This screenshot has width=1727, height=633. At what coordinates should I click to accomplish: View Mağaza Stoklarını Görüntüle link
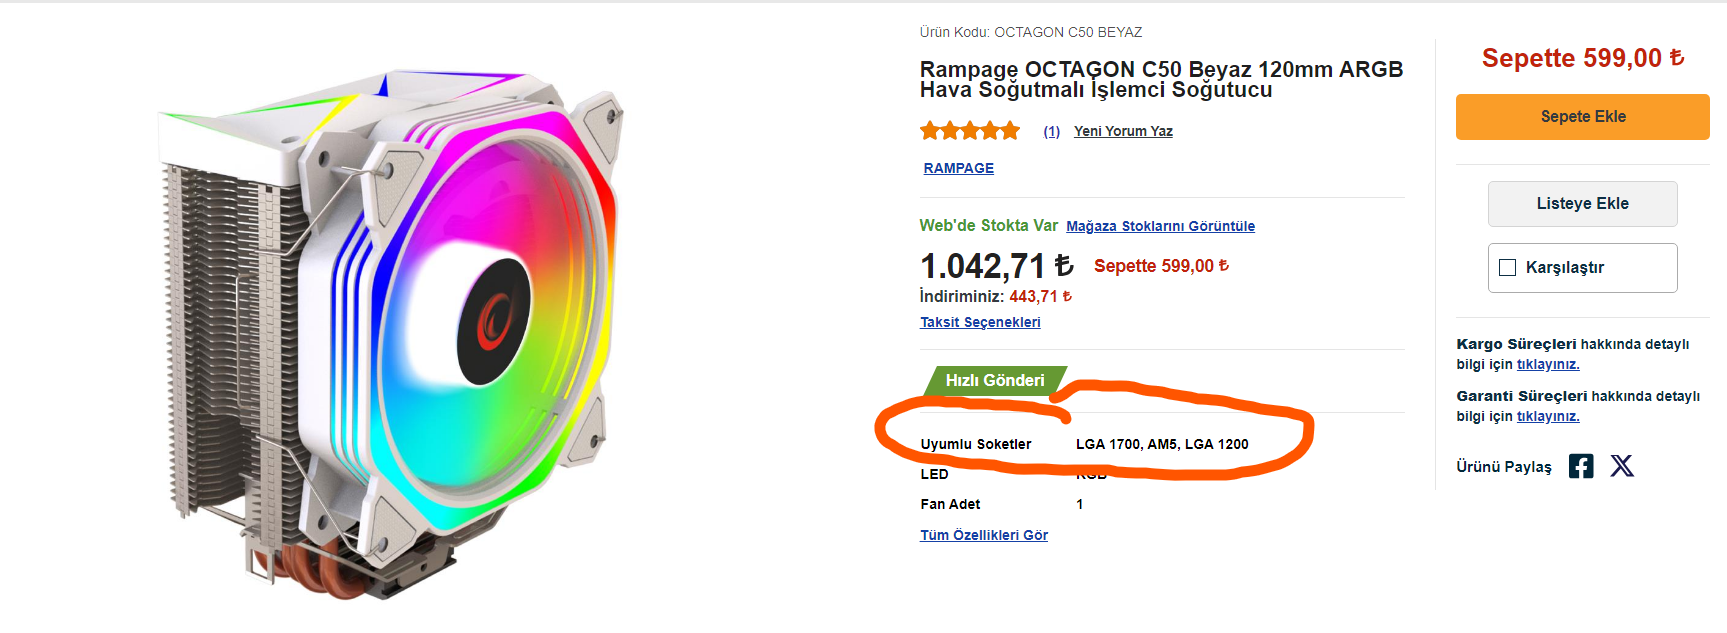pos(1160,226)
